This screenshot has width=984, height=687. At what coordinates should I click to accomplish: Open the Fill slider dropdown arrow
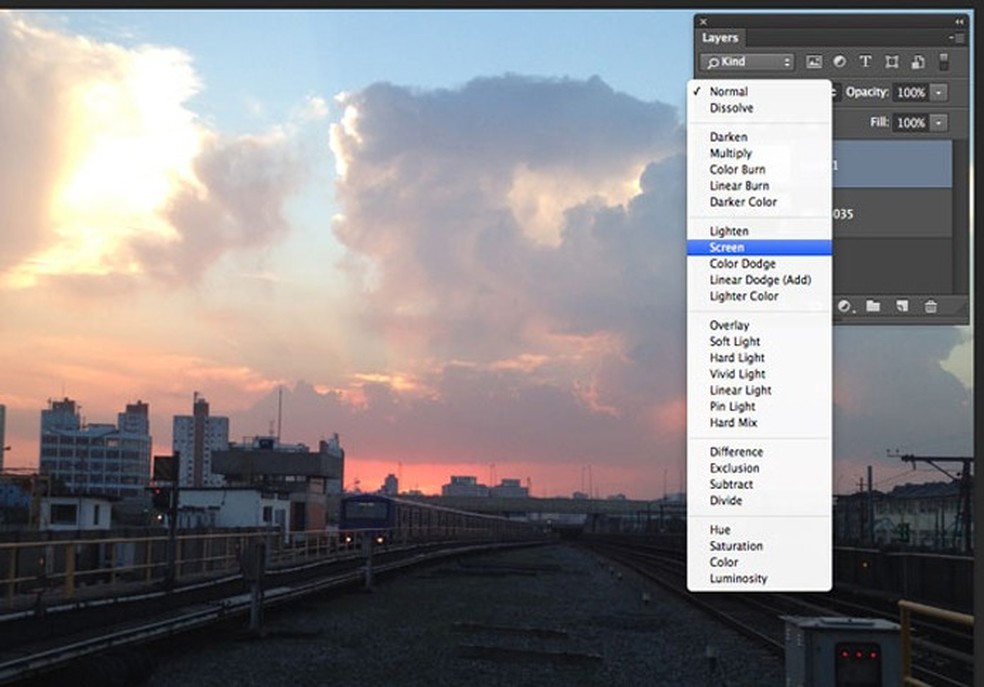[939, 122]
